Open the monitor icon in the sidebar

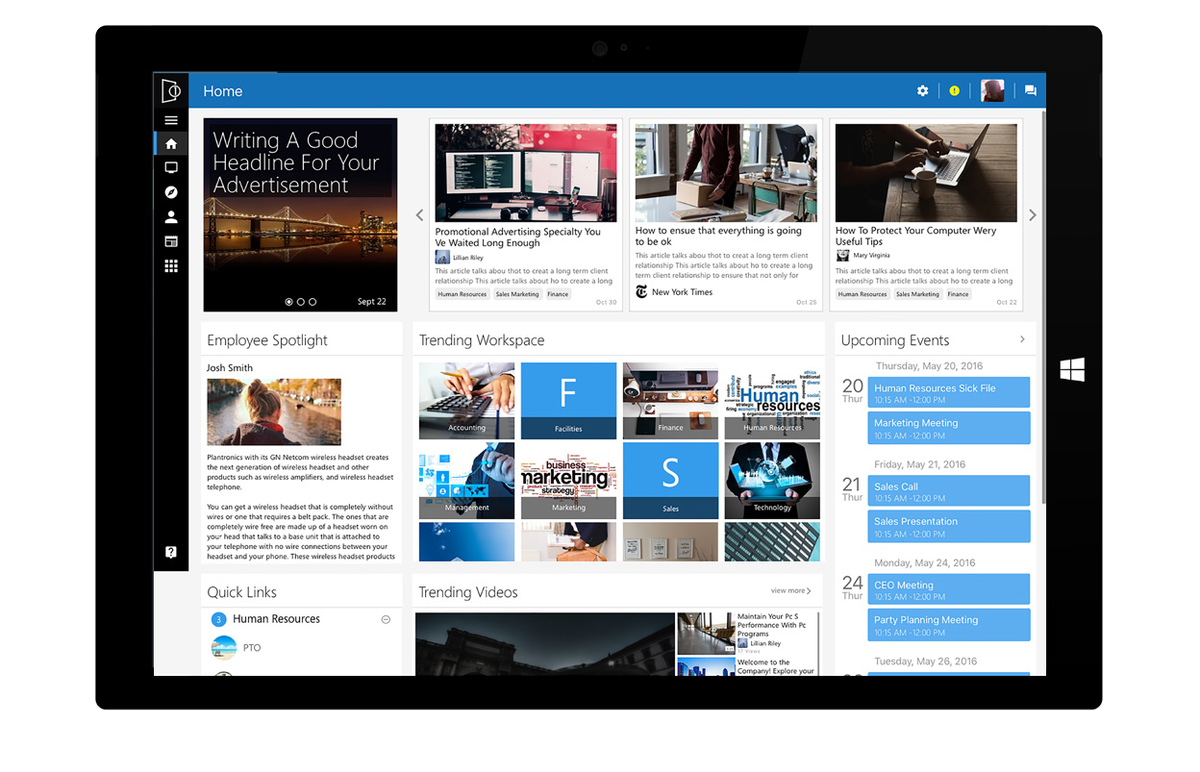(171, 168)
